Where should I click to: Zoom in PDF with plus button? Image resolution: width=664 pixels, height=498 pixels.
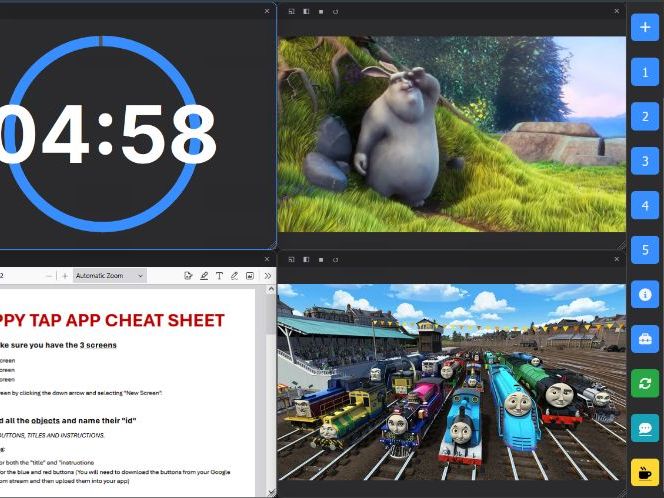pos(64,275)
